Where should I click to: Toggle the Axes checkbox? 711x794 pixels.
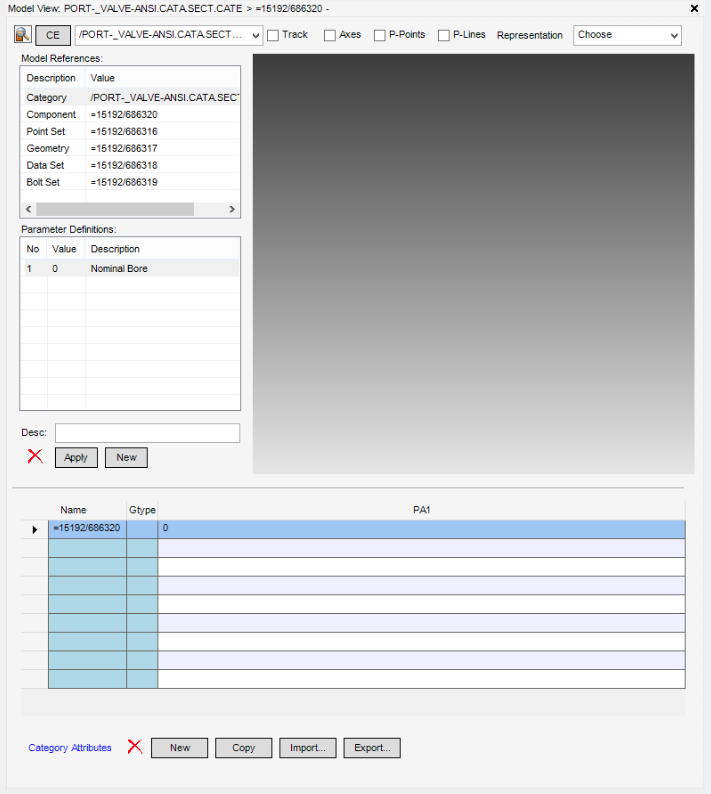point(330,35)
